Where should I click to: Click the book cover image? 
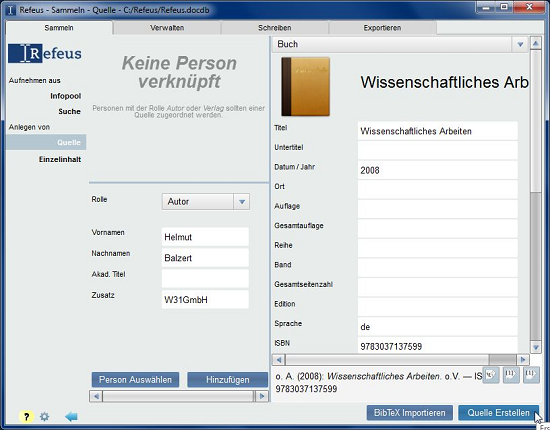(306, 87)
